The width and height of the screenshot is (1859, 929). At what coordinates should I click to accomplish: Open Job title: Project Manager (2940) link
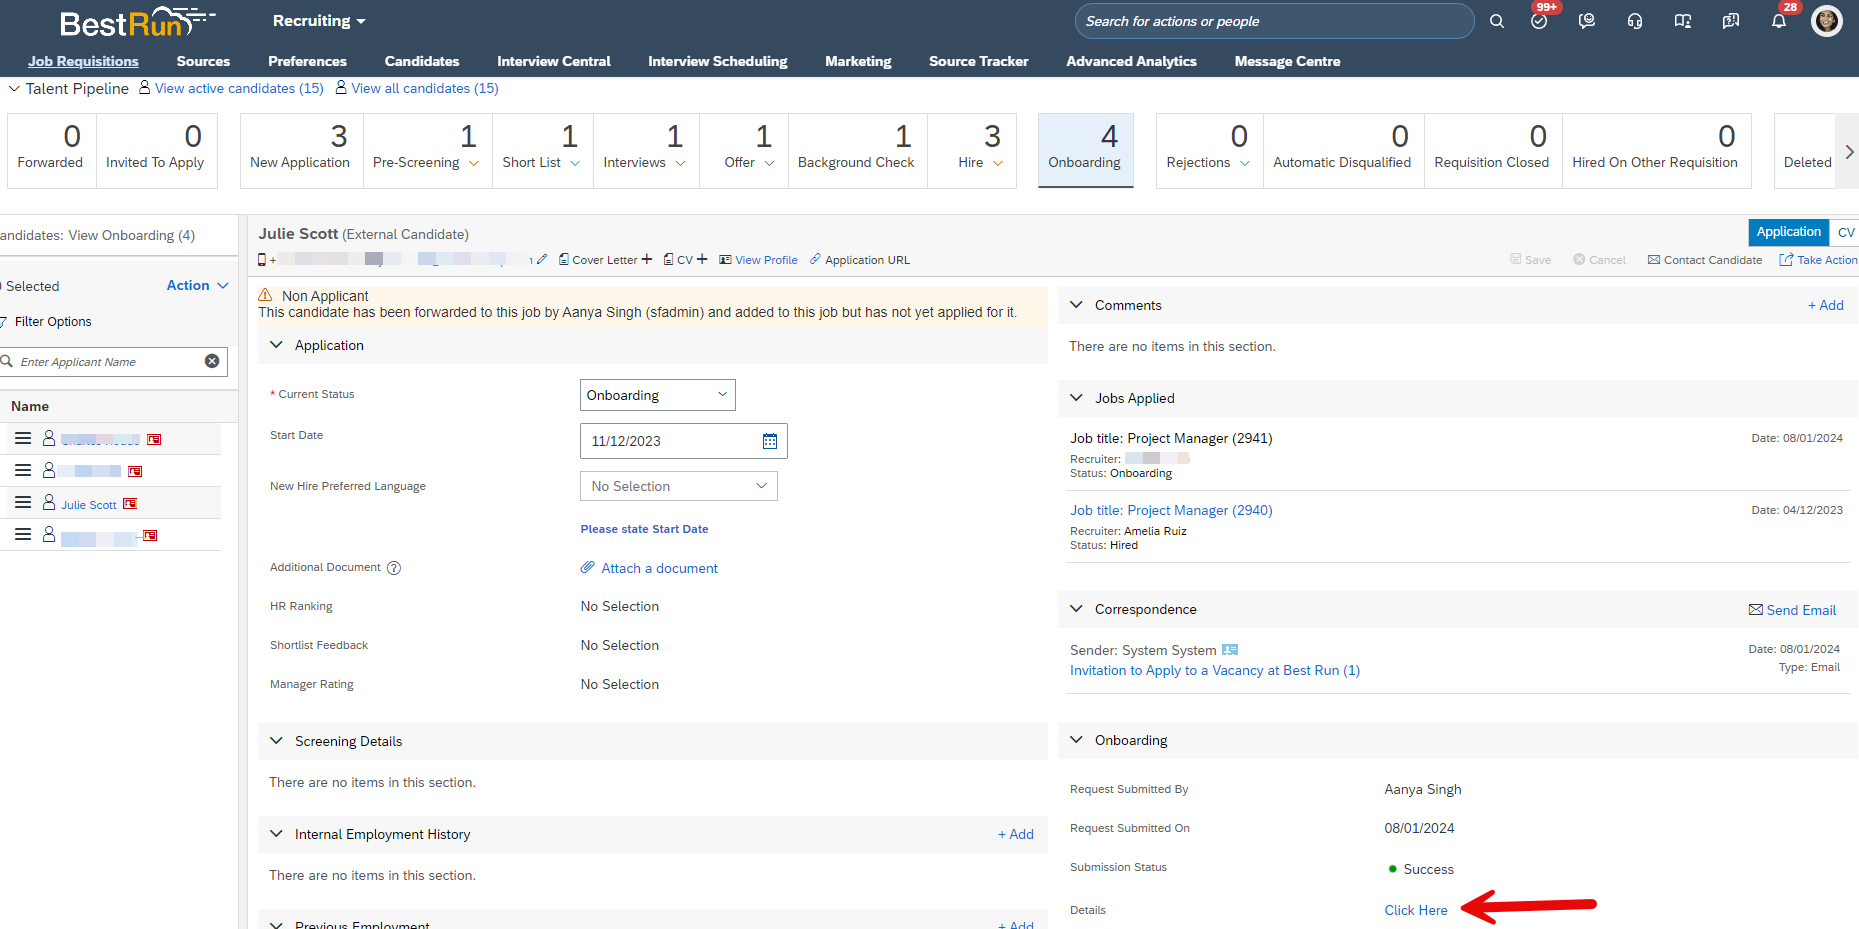(x=1171, y=510)
